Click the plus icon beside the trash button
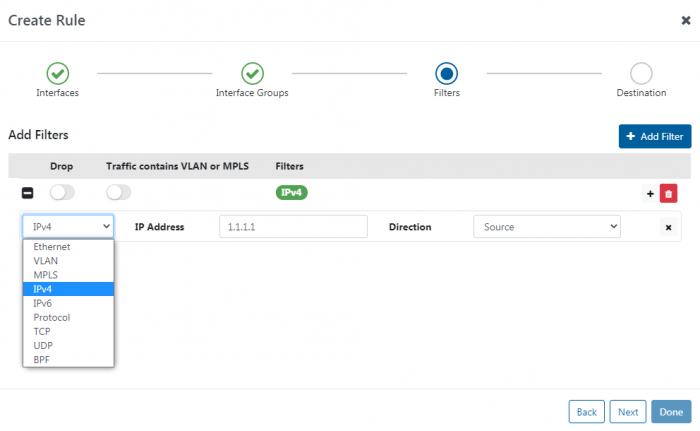700x431 pixels. [650, 193]
